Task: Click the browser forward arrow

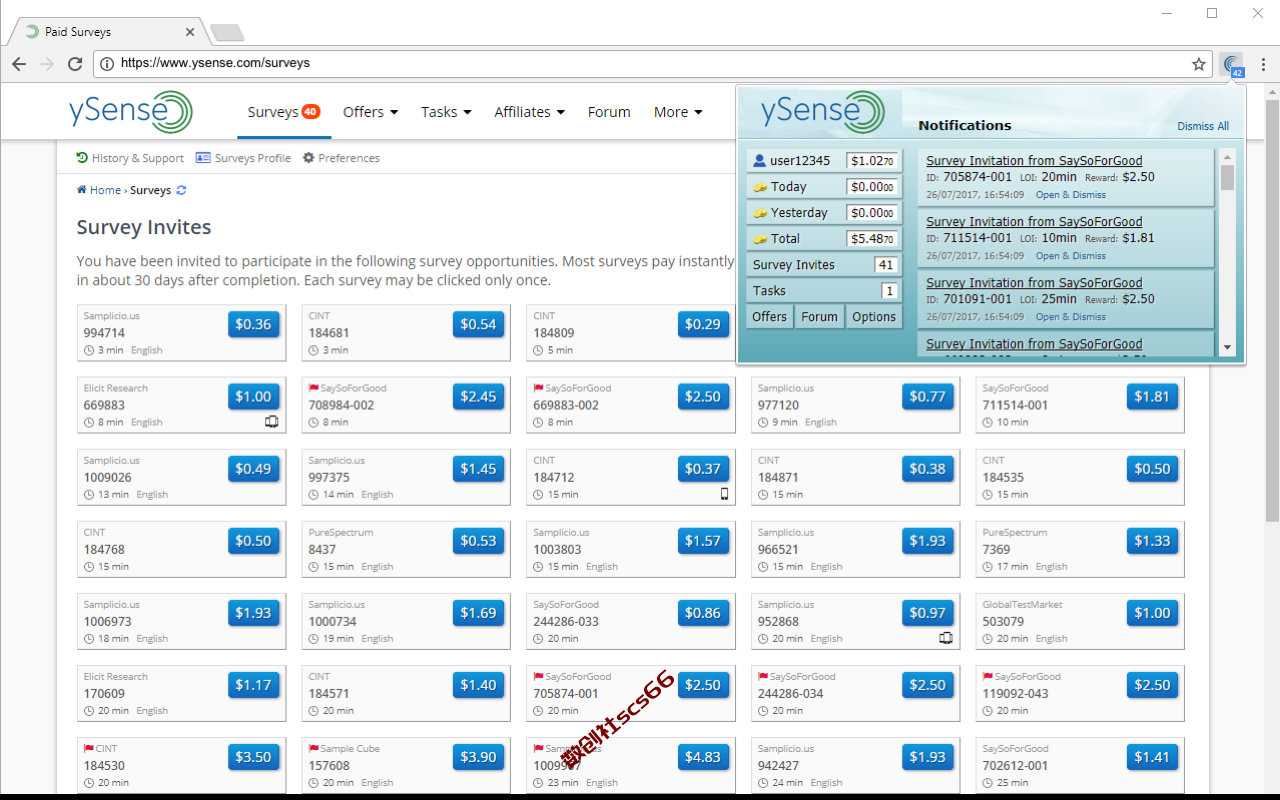Action: [x=47, y=63]
